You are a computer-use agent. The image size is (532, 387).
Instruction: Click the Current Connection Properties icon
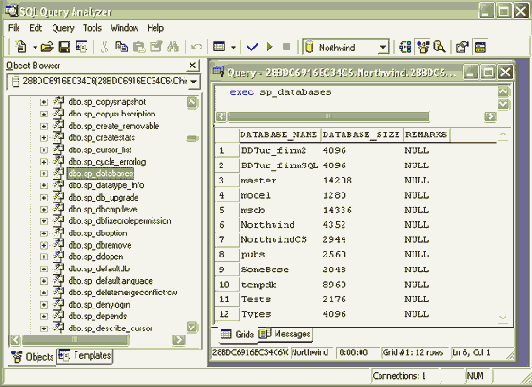[x=462, y=47]
